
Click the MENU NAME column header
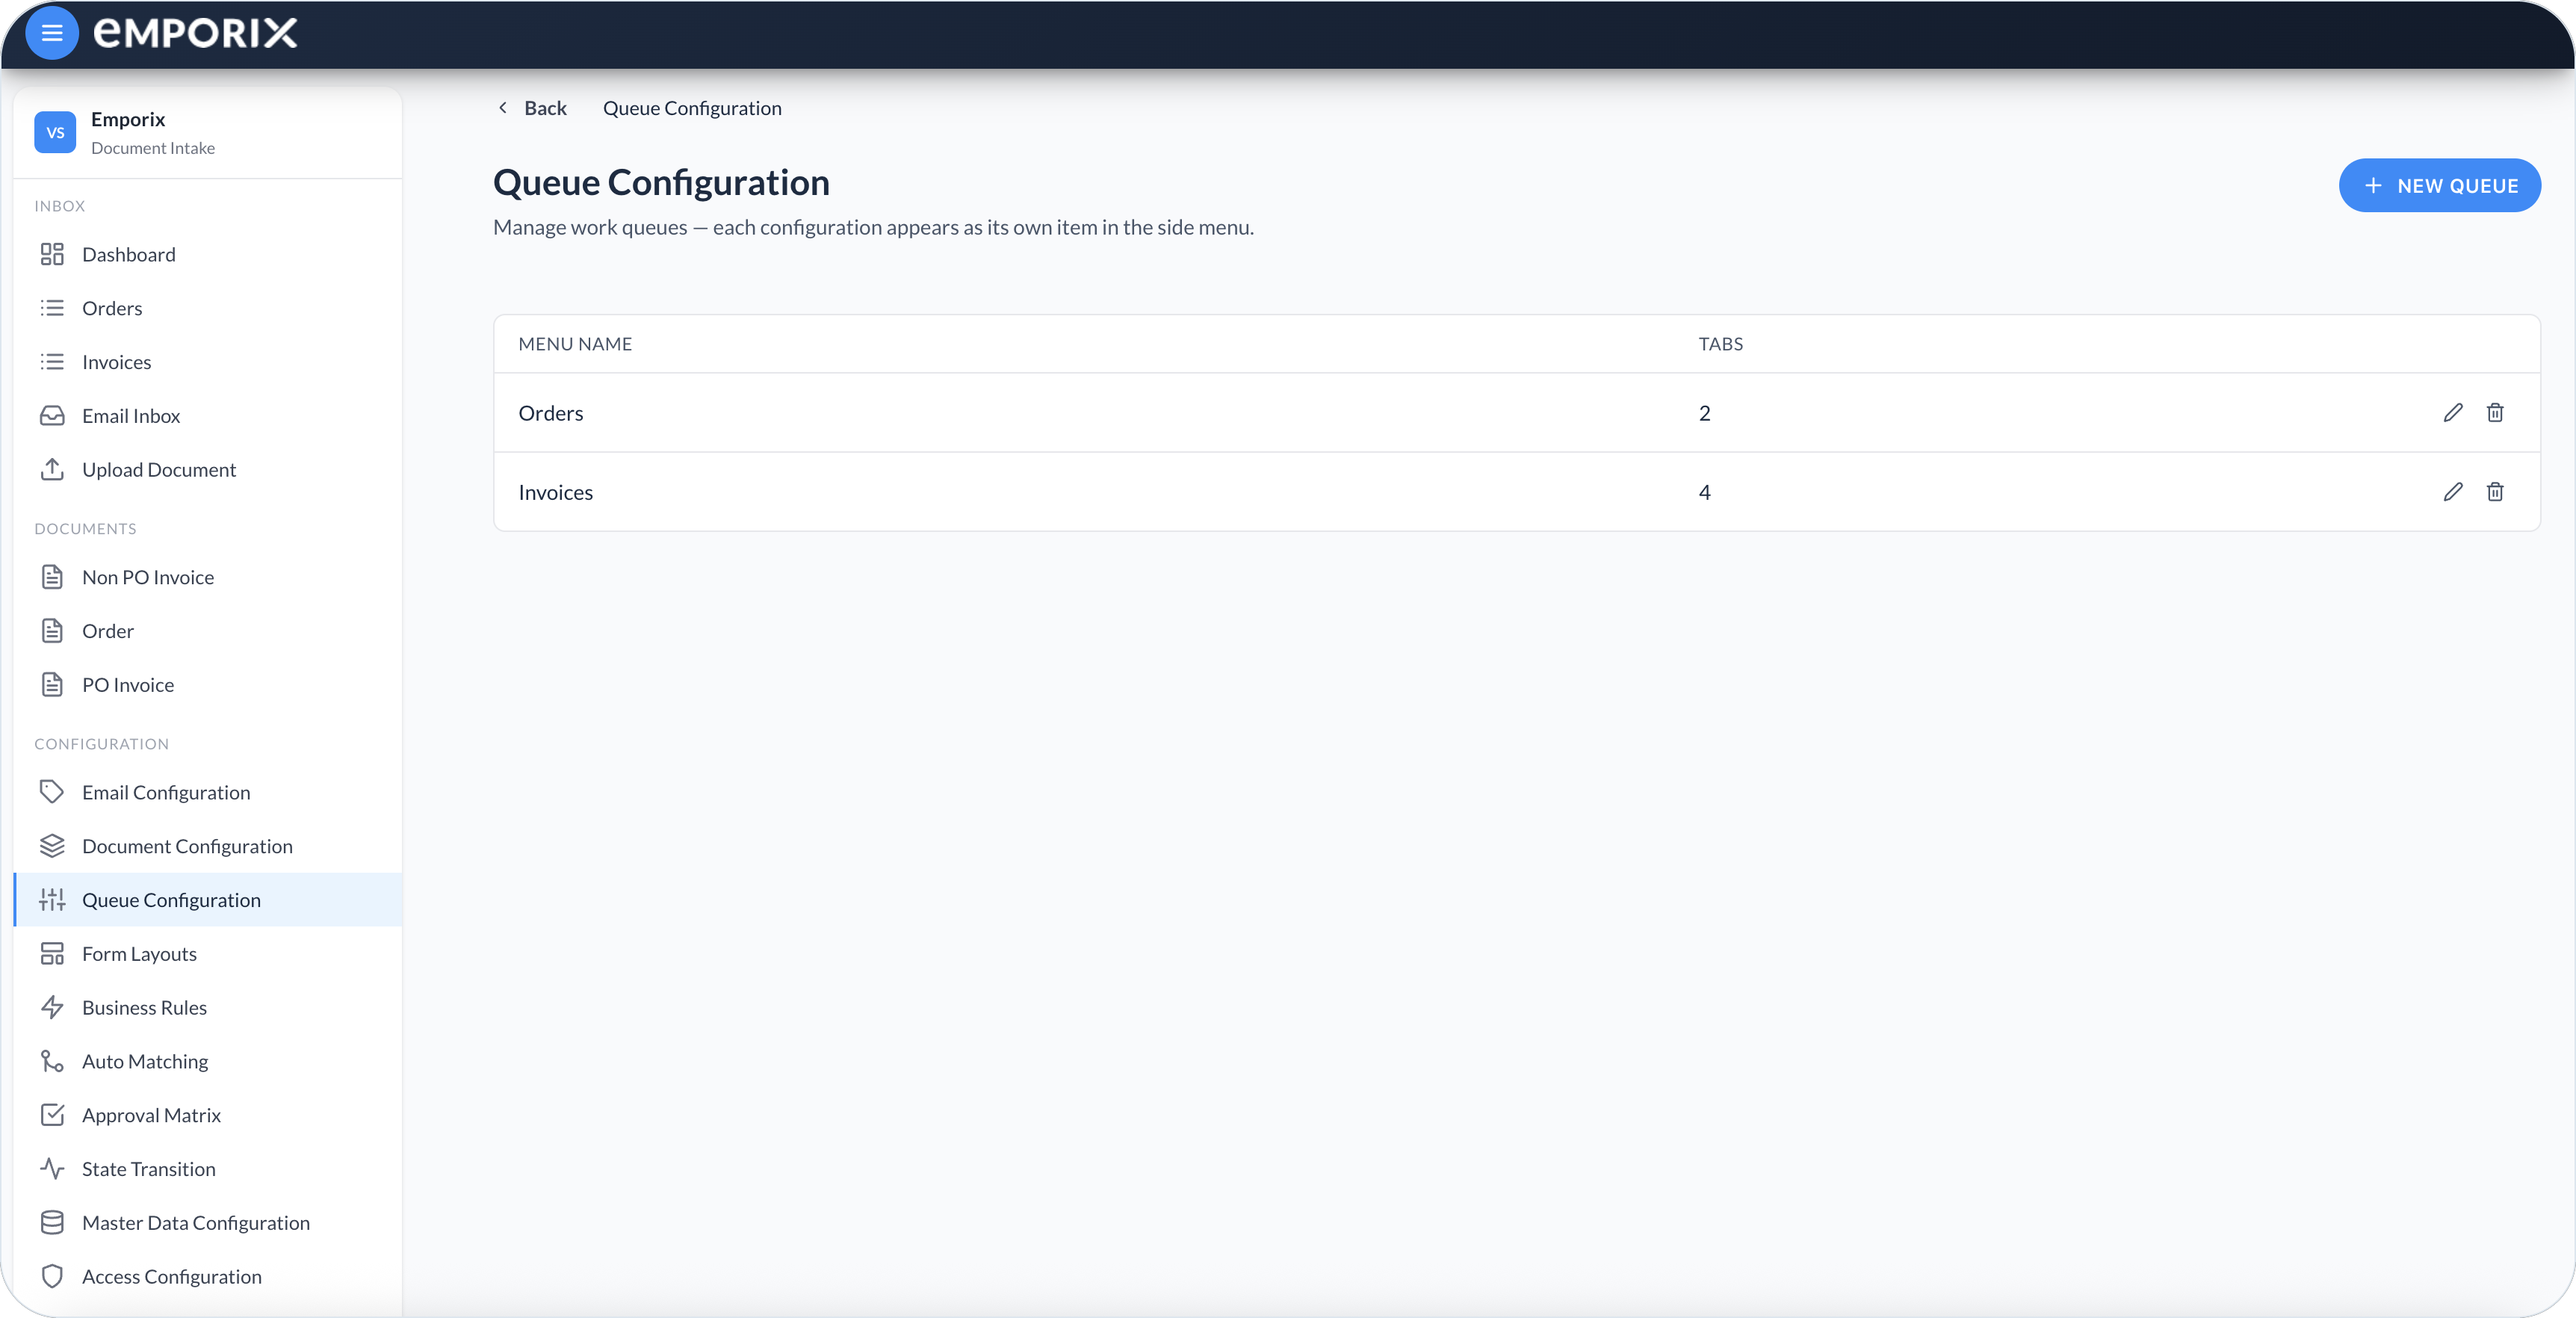click(575, 344)
